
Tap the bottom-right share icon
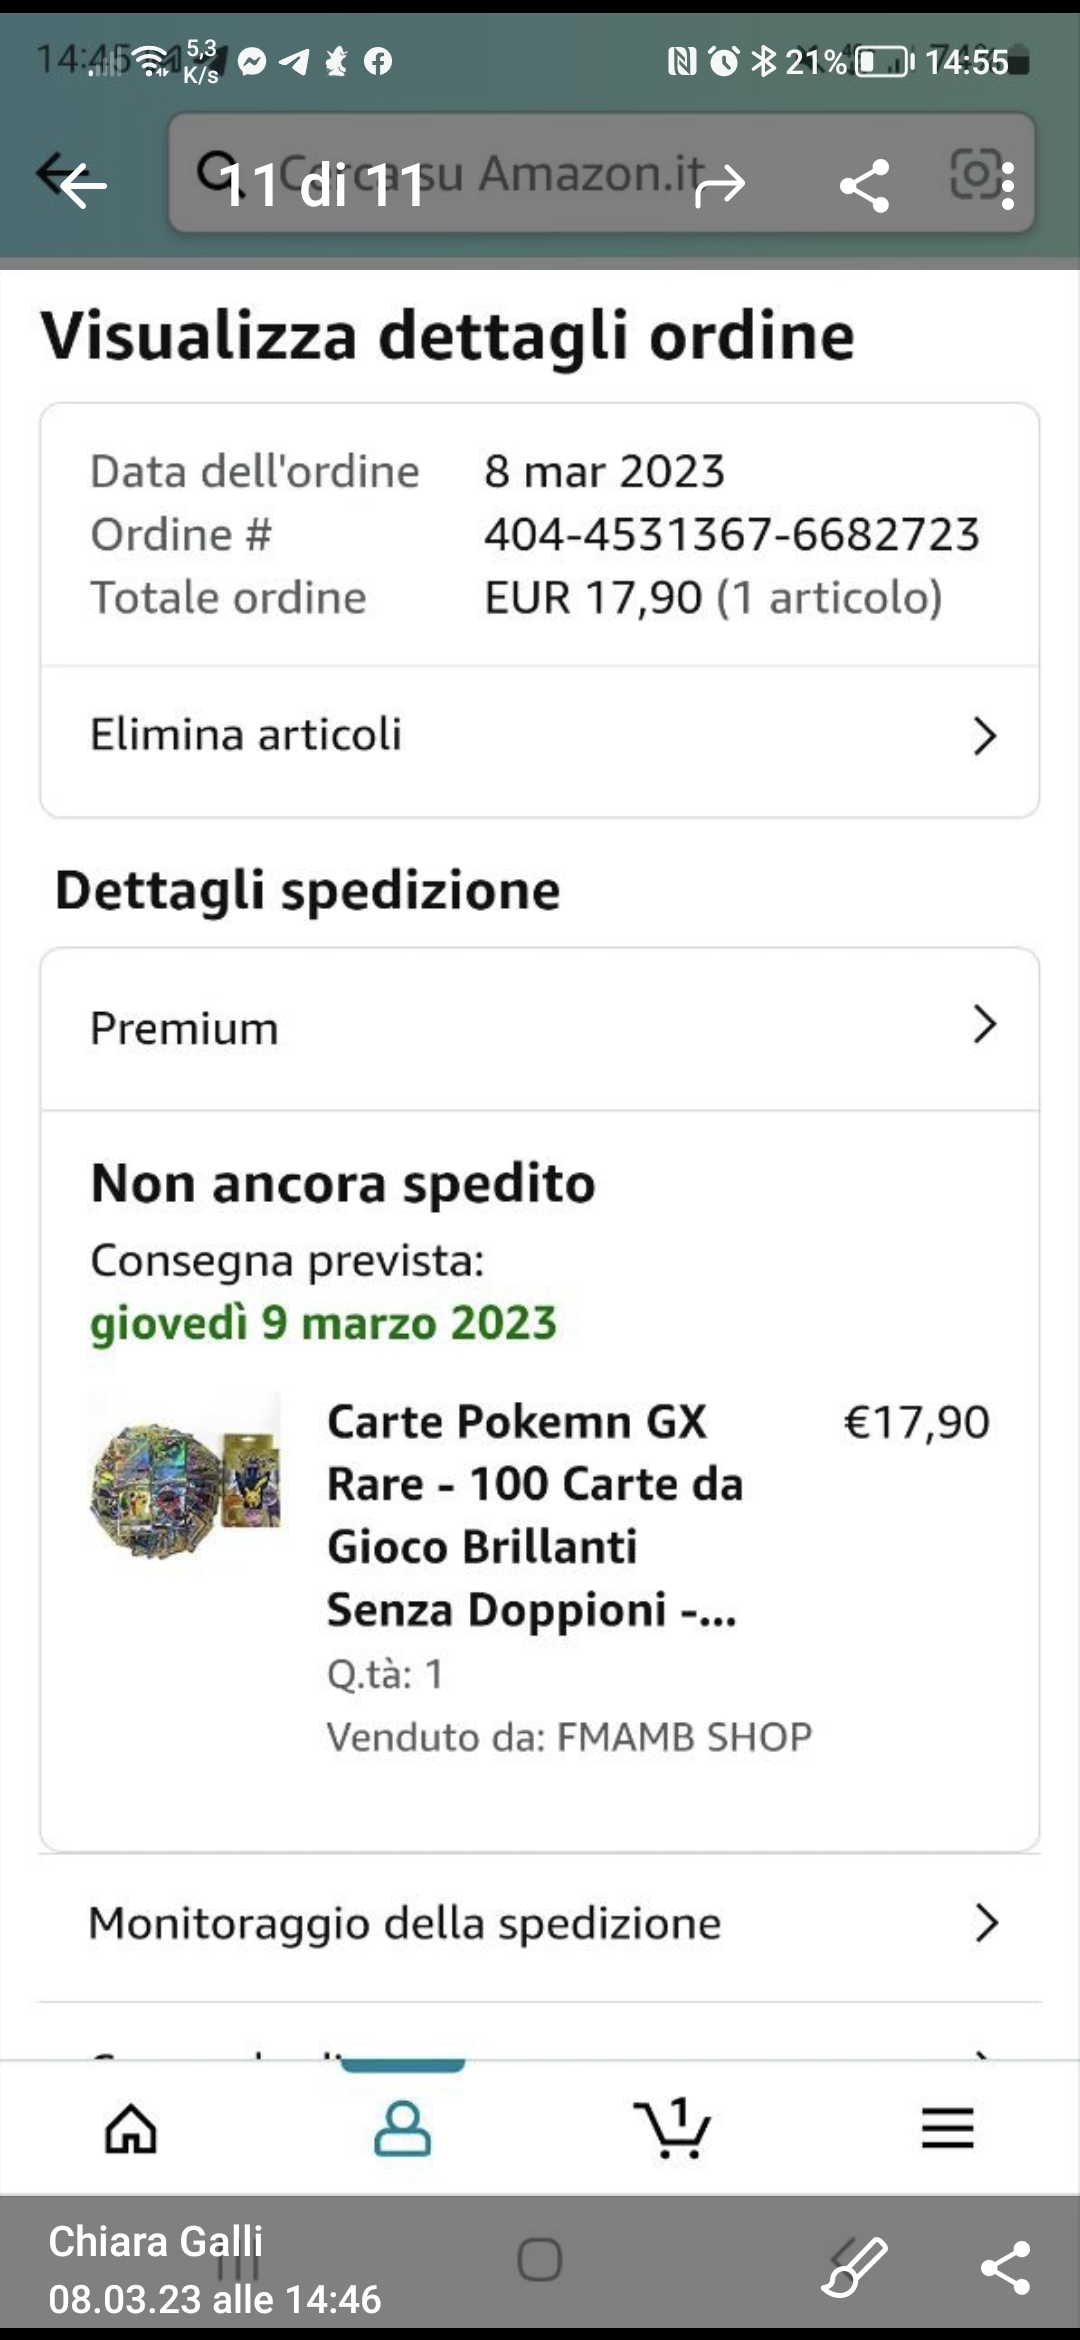(1005, 2266)
